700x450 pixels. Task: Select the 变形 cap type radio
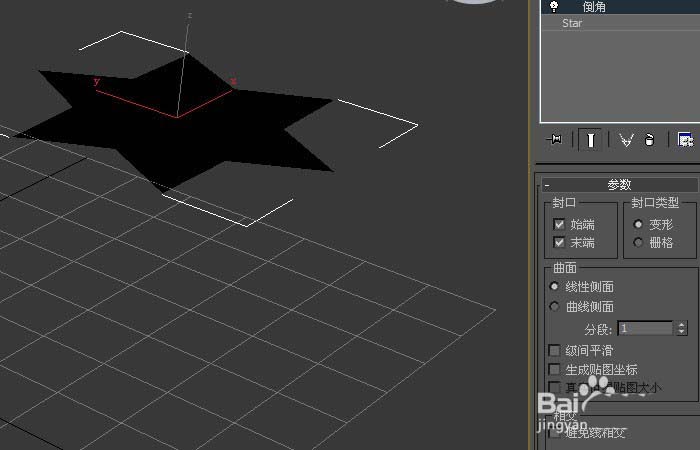coord(638,224)
